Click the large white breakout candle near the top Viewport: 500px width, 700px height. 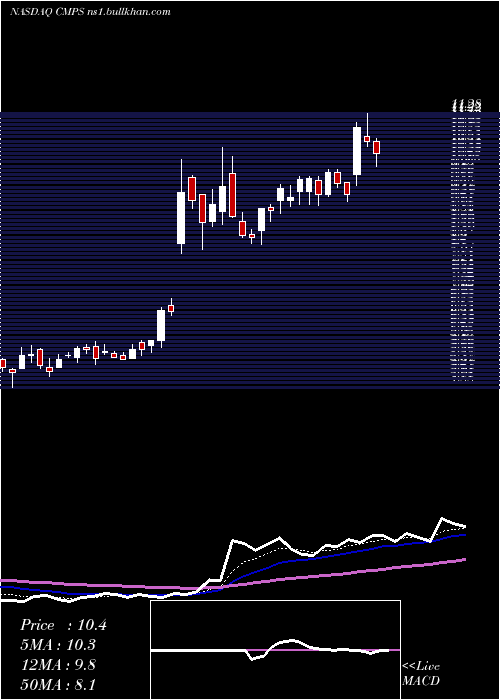(357, 151)
